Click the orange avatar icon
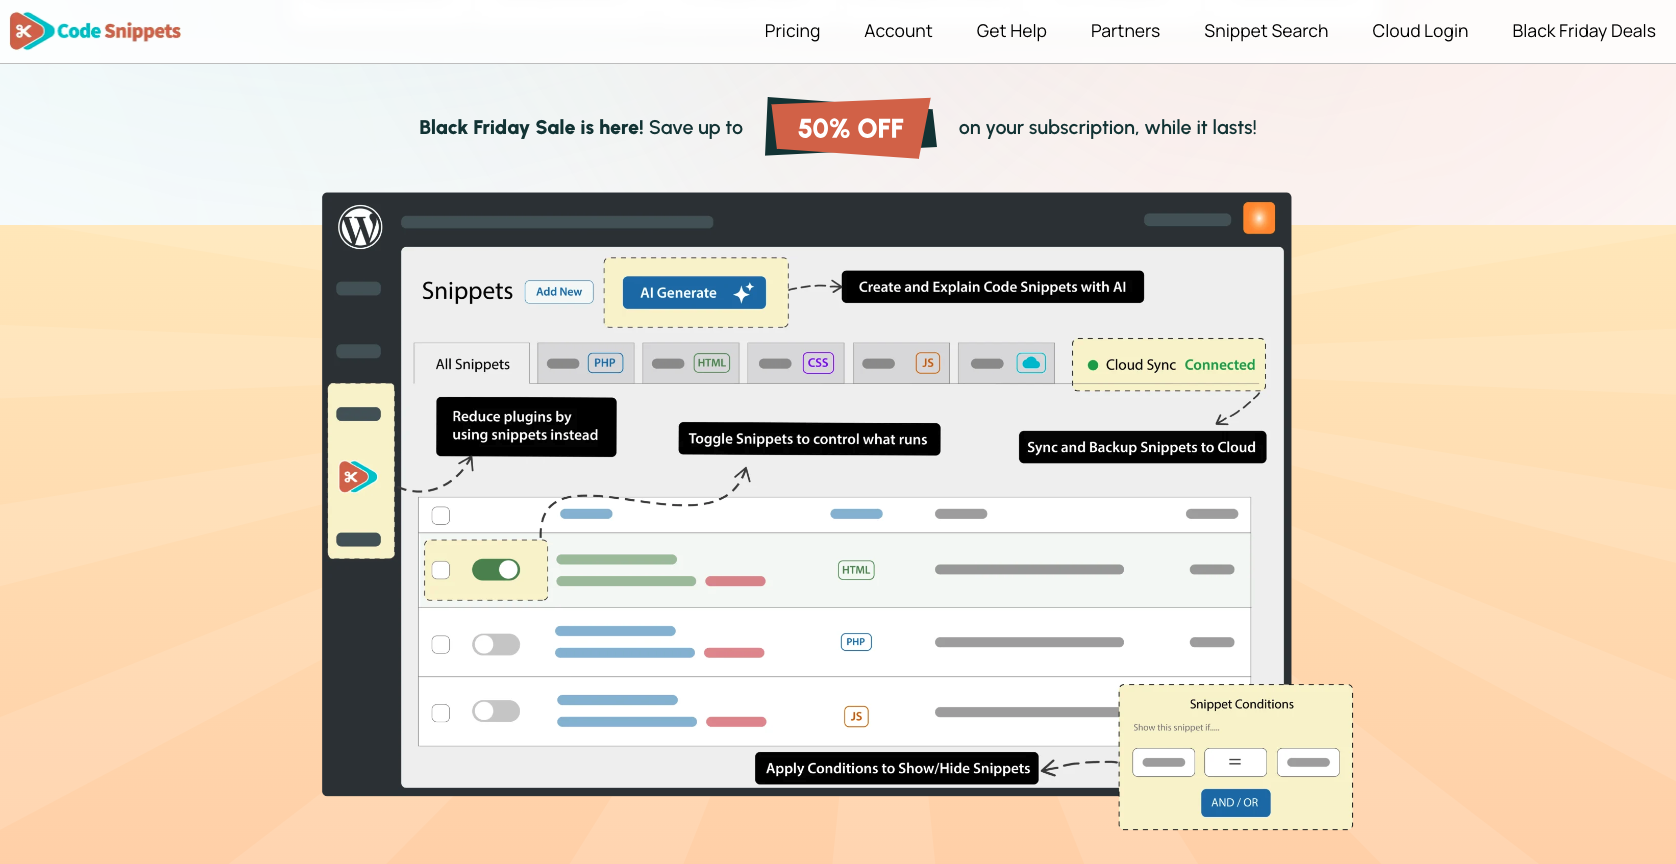The image size is (1676, 864). [1259, 218]
